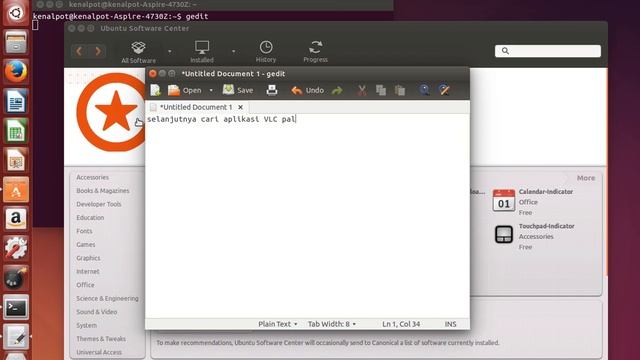Click the Ln 1, Col 34 status text
Viewport: 640px width, 360px height.
point(401,324)
